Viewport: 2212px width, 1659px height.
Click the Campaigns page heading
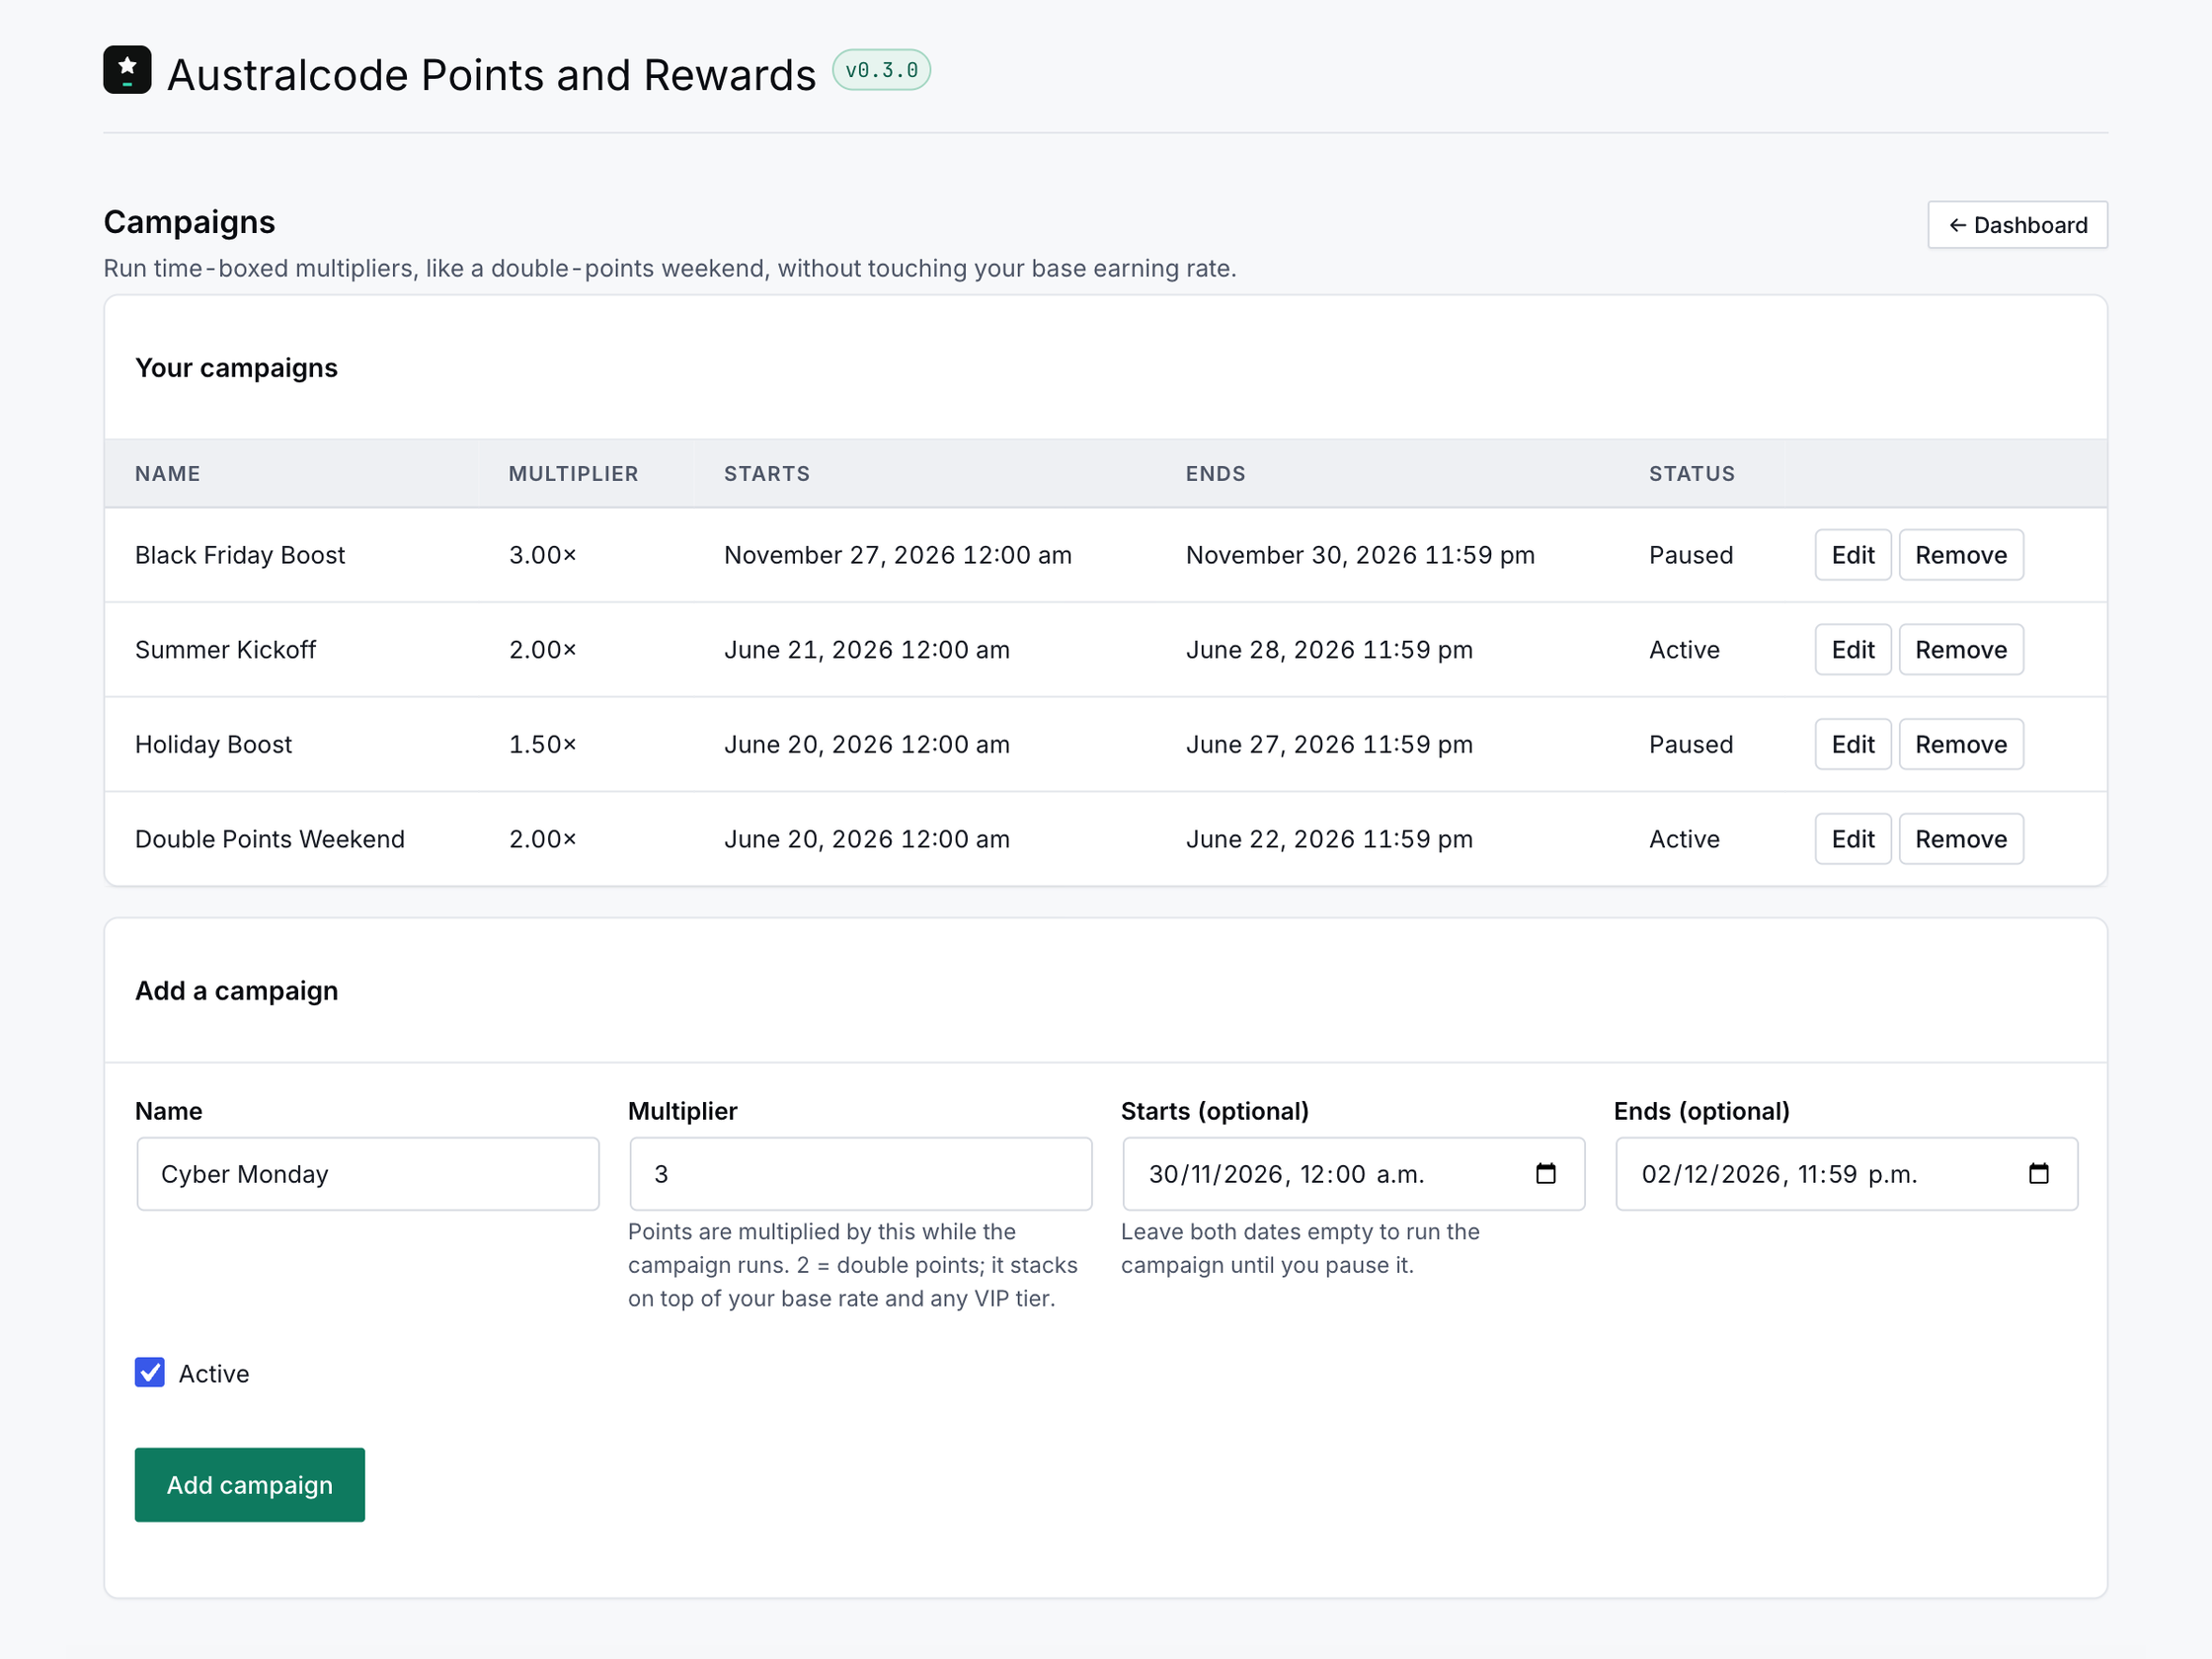[189, 222]
